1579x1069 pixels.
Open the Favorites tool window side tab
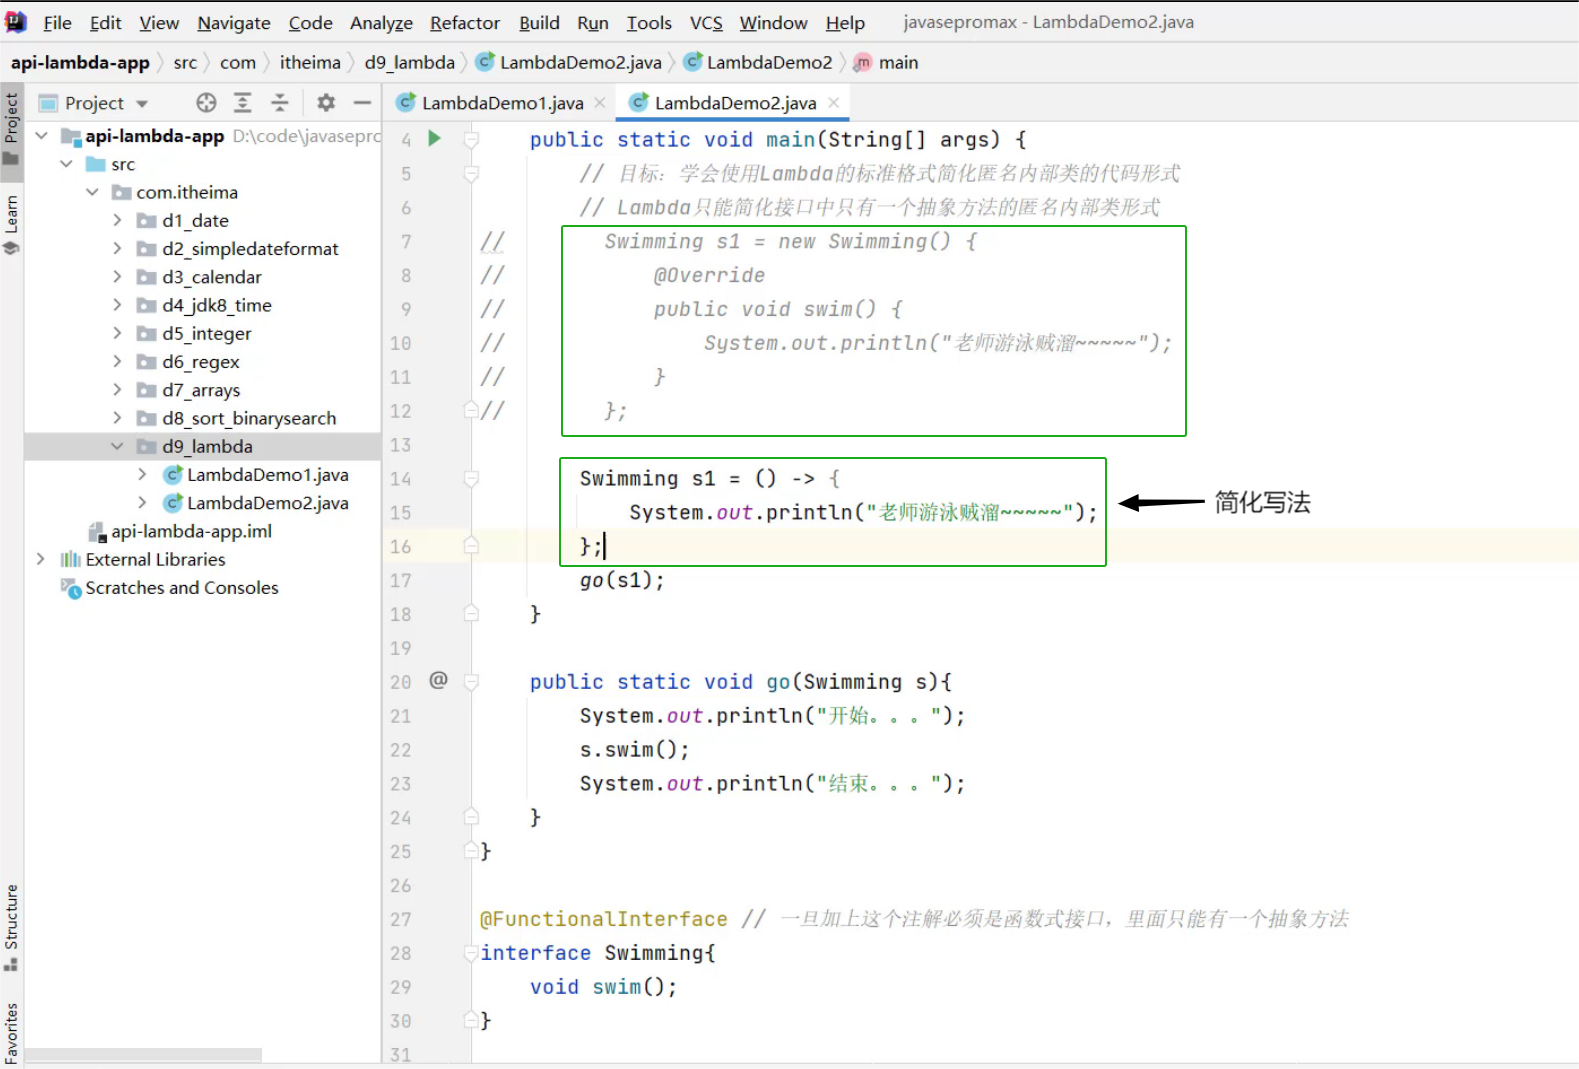click(x=11, y=1032)
